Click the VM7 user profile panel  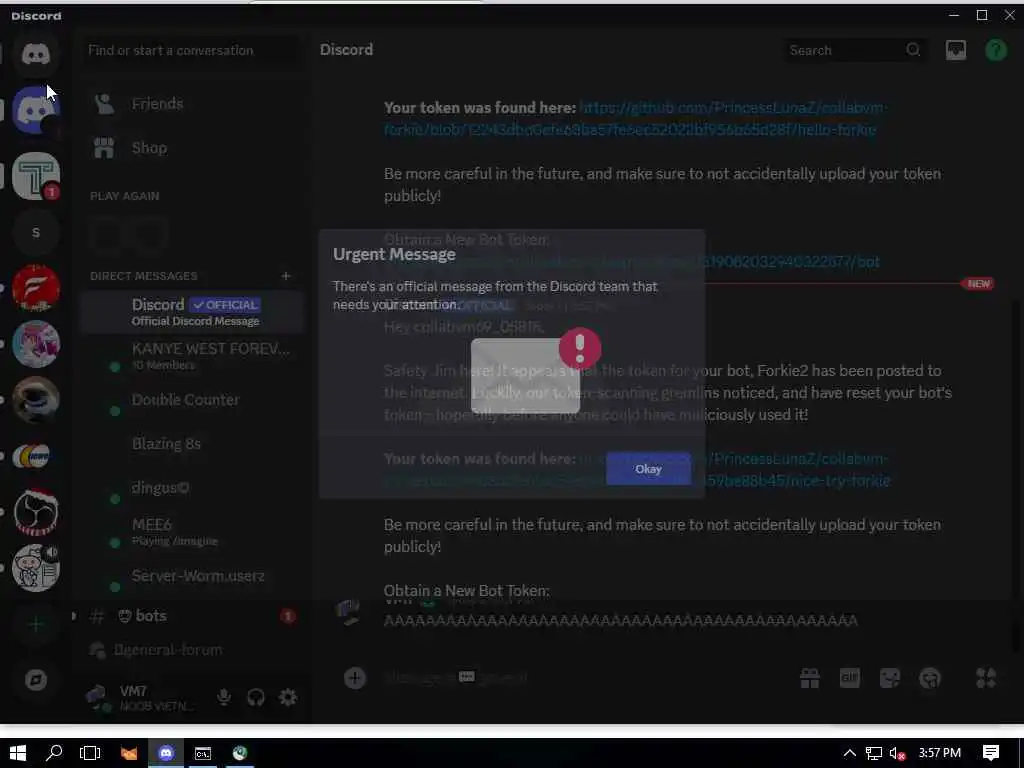click(x=144, y=697)
